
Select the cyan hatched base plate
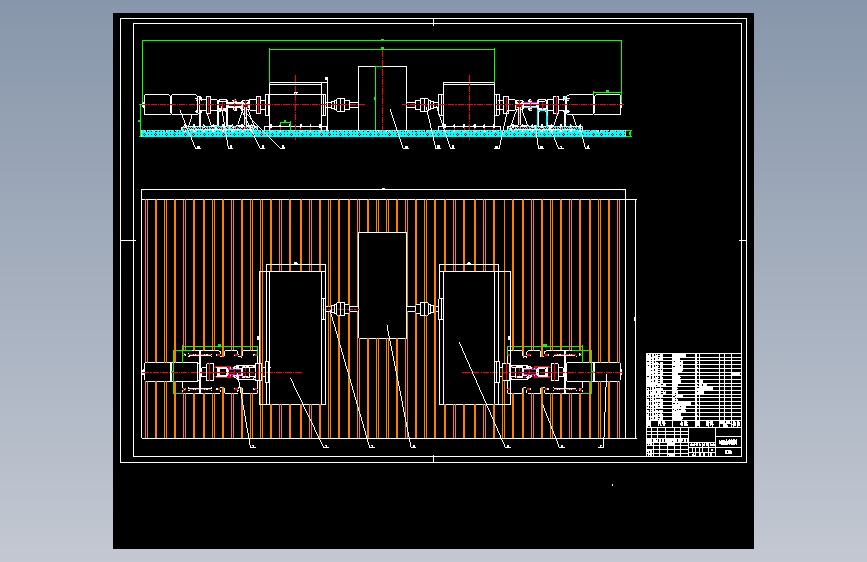click(x=386, y=133)
